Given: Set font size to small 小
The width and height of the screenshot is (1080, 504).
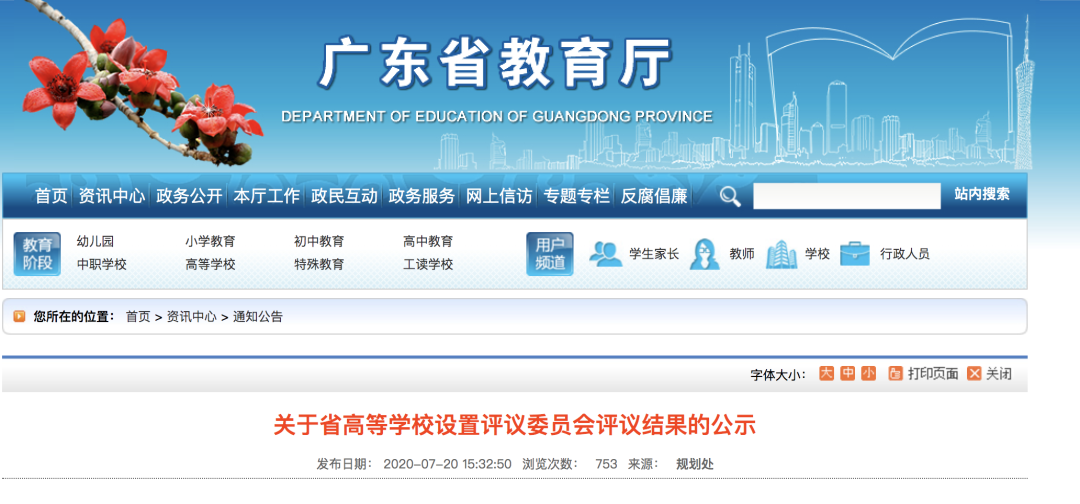Looking at the screenshot, I should (869, 373).
